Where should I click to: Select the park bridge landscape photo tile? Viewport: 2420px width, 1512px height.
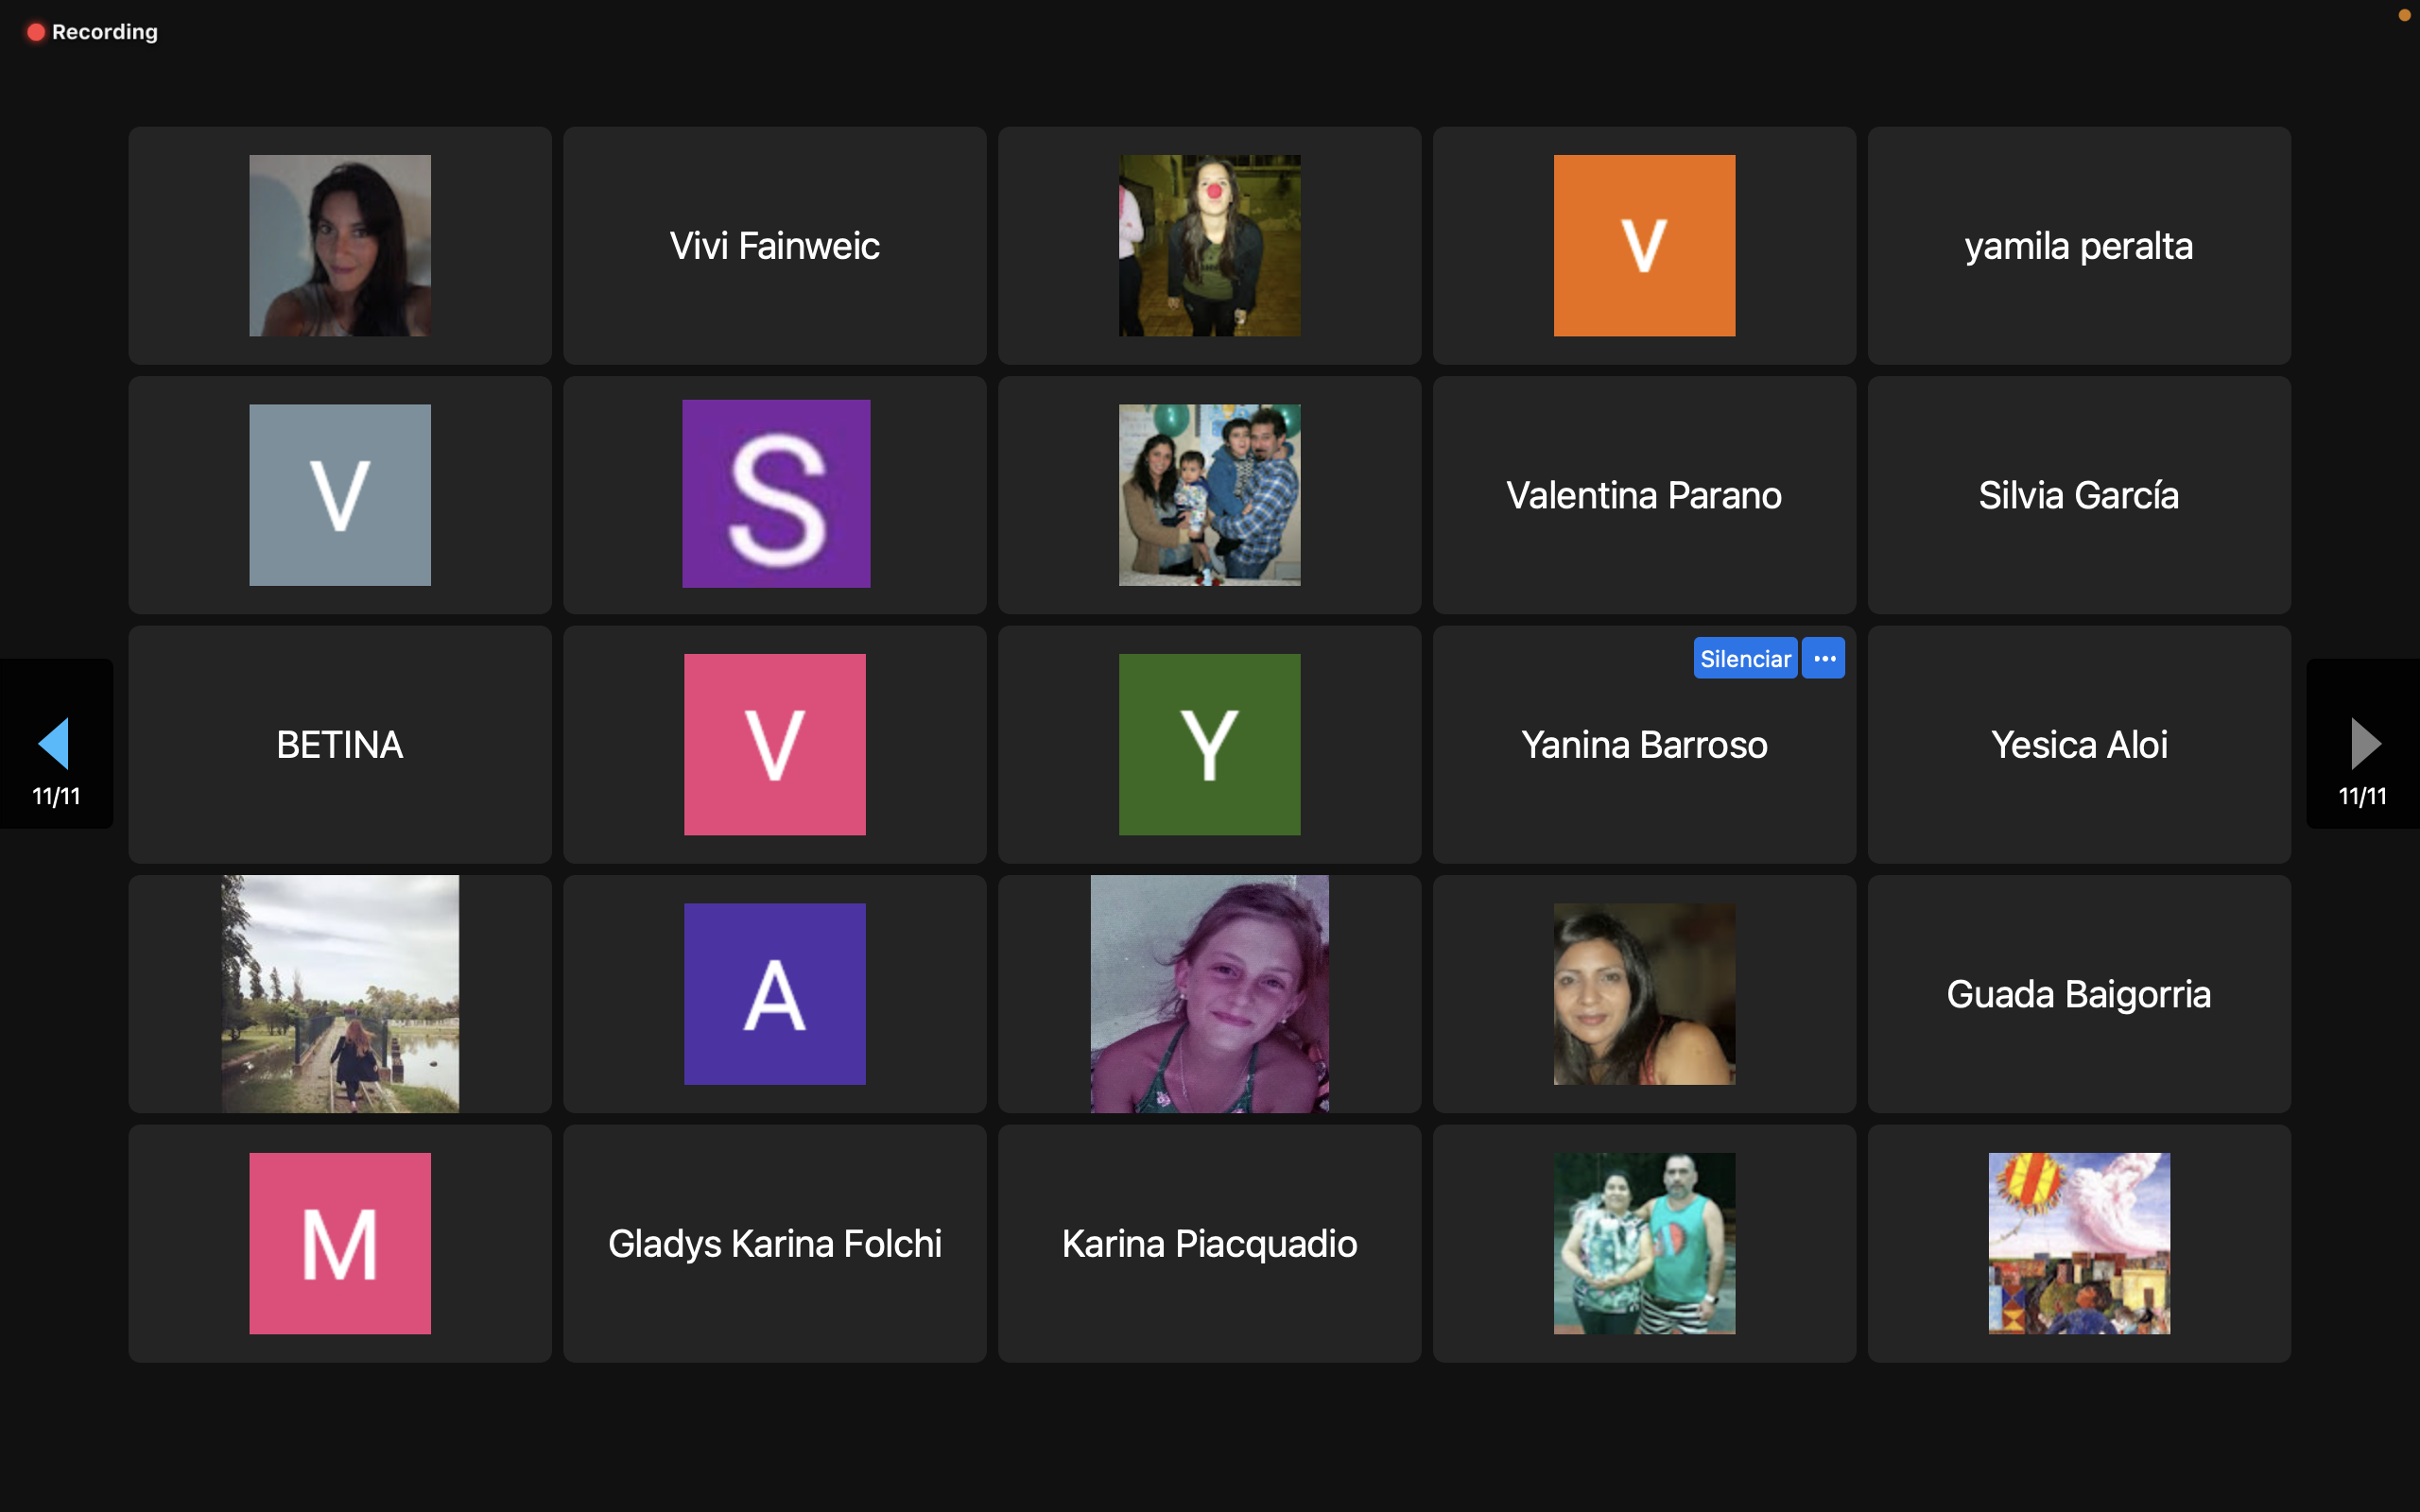click(x=340, y=994)
